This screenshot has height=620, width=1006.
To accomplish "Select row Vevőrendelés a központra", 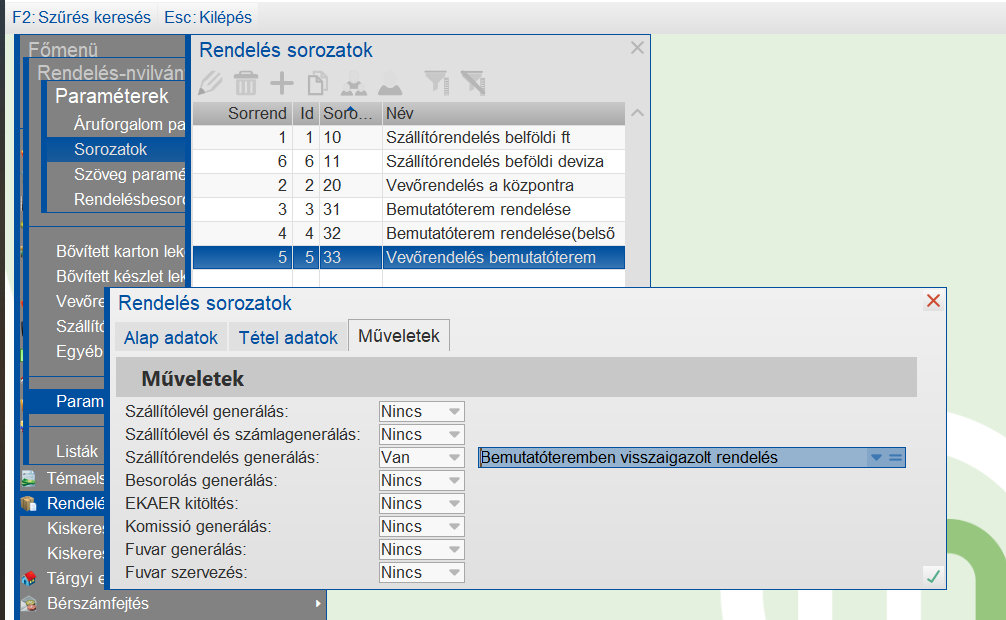I will coord(409,185).
